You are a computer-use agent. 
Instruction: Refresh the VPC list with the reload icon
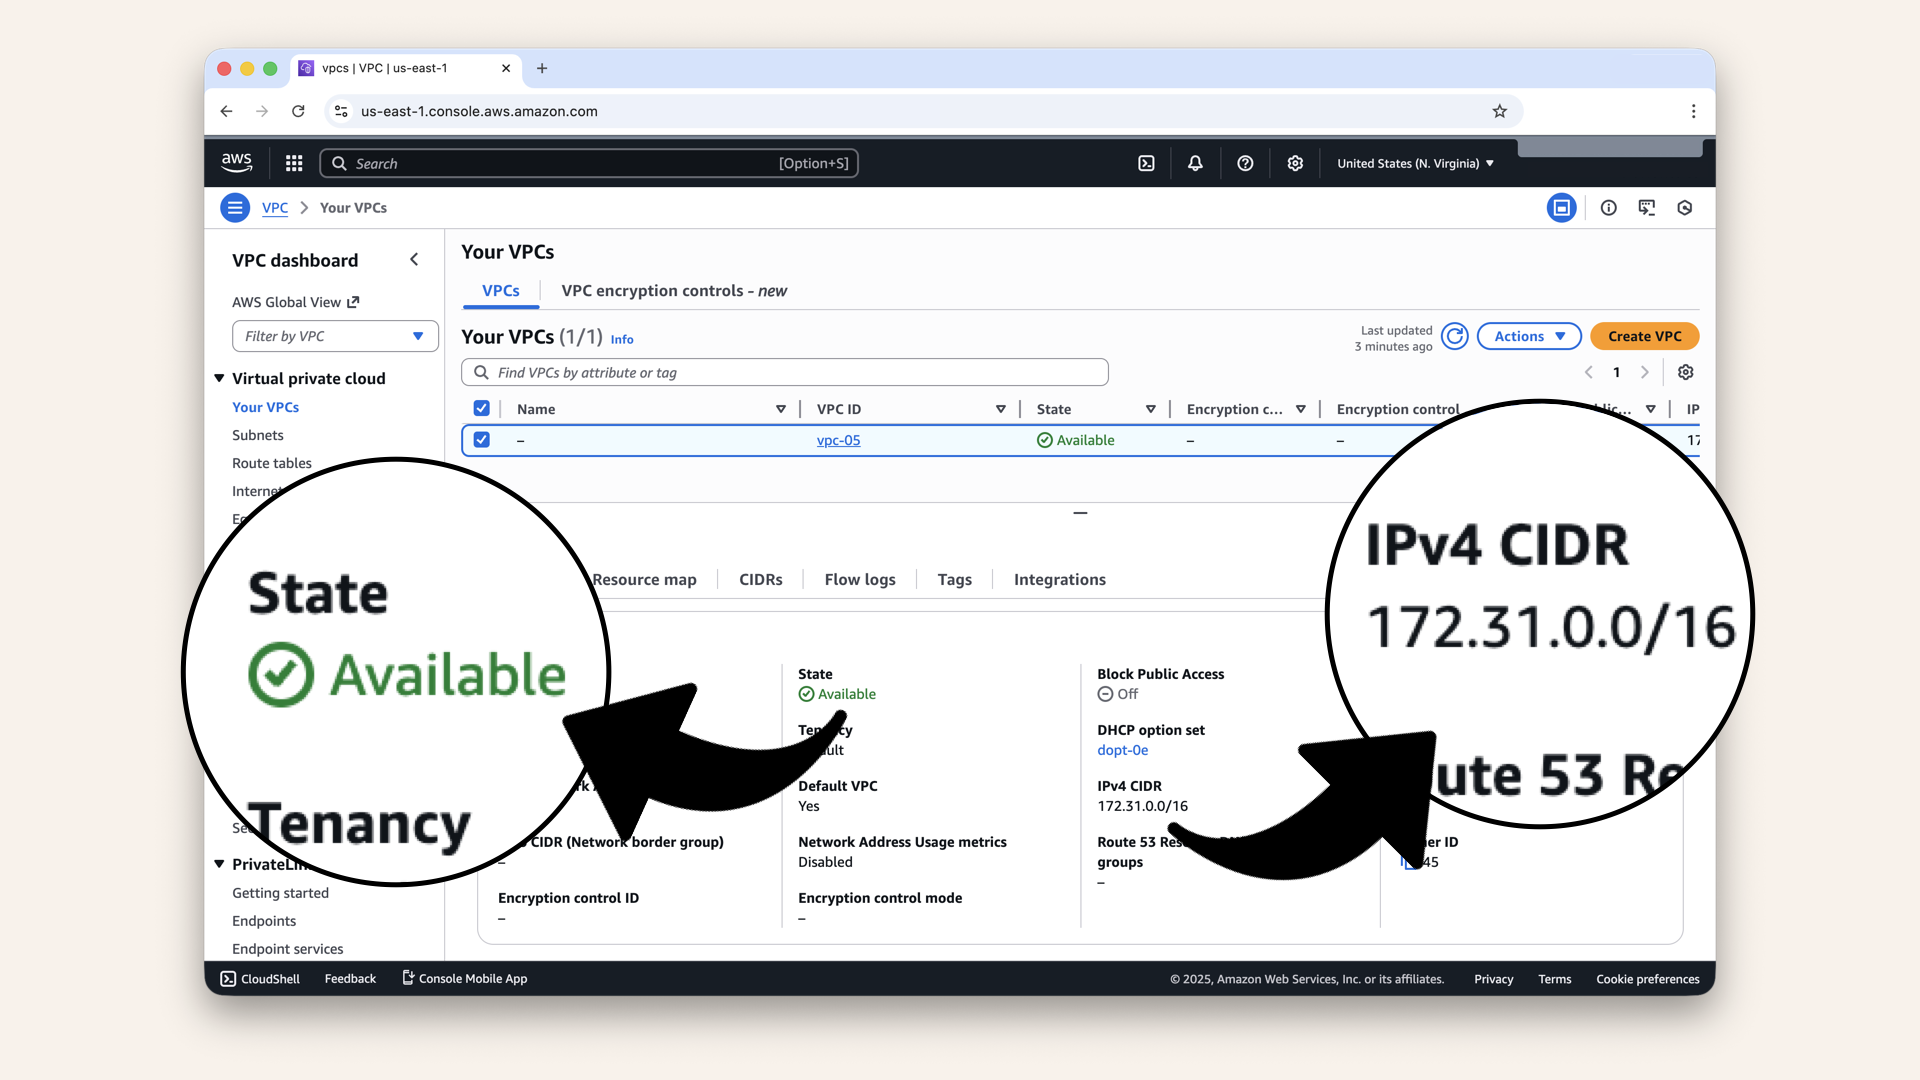click(1455, 336)
